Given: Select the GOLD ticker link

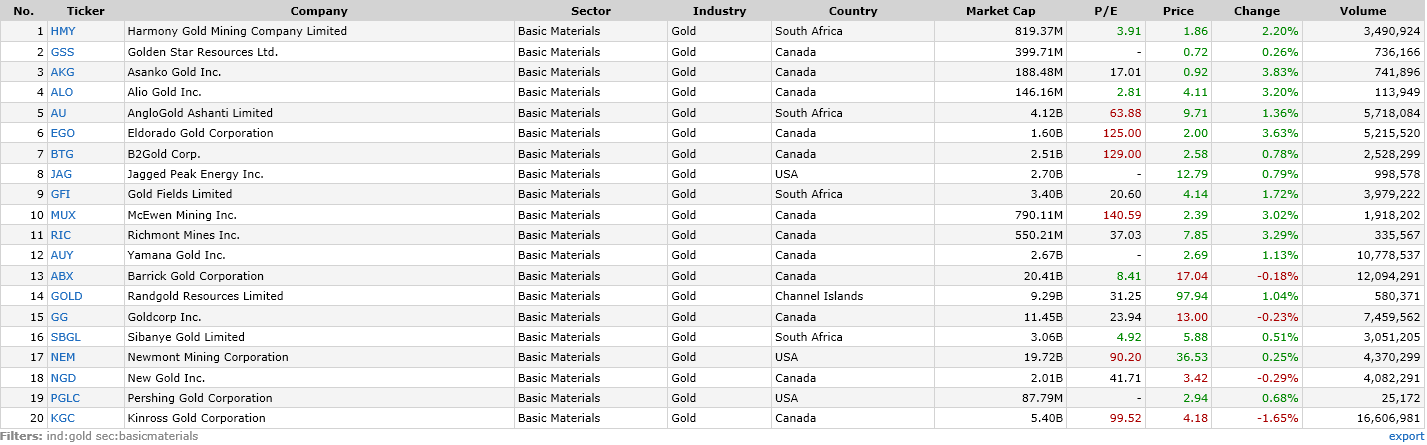Looking at the screenshot, I should click(66, 296).
